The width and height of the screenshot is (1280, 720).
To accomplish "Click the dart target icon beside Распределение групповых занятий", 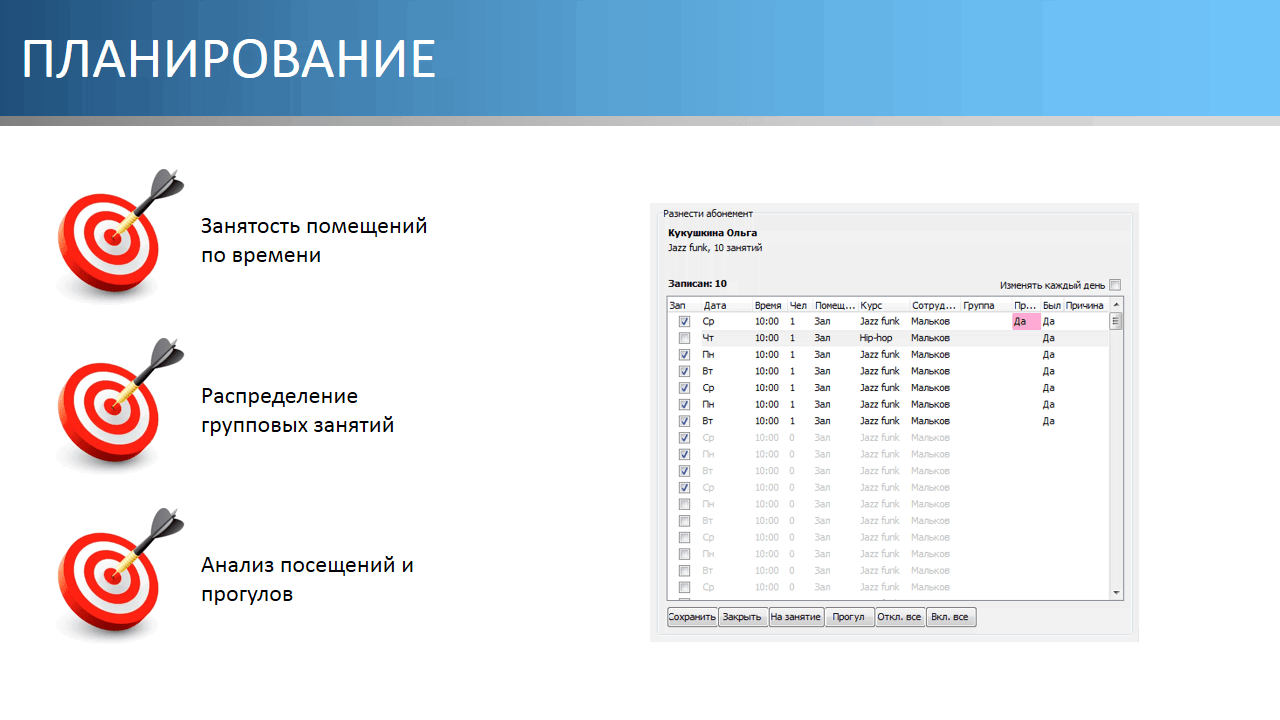I will tap(120, 405).
